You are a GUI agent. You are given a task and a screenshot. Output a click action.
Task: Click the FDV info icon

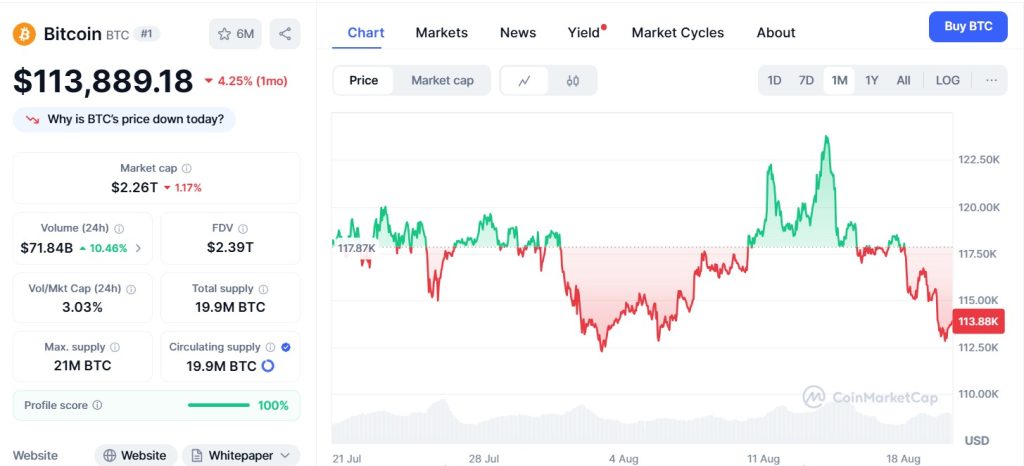click(x=243, y=229)
